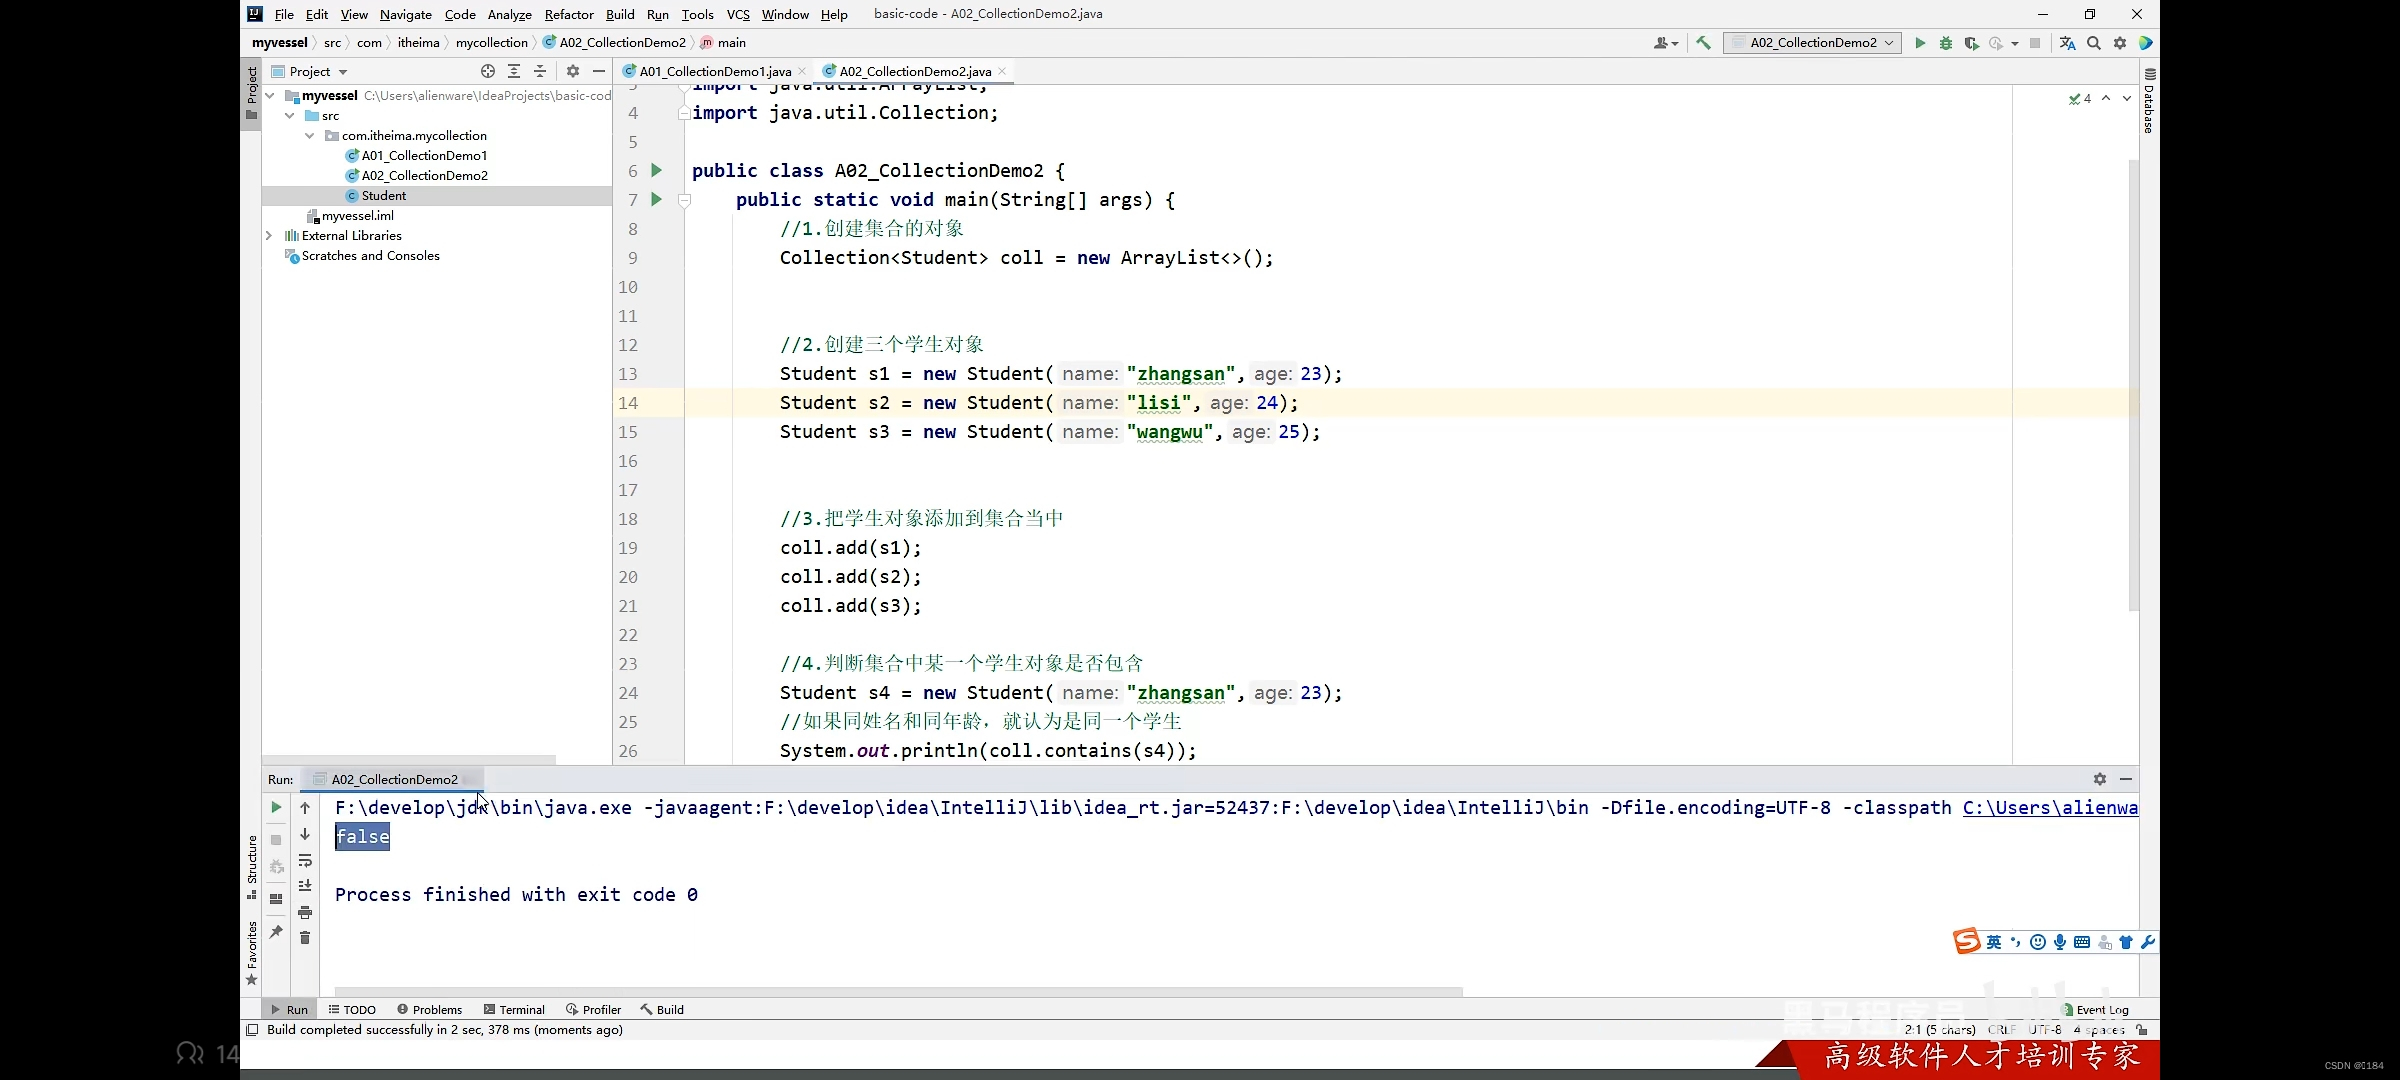
Task: Soft-wrap console lines with wrap icon
Action: tap(305, 861)
